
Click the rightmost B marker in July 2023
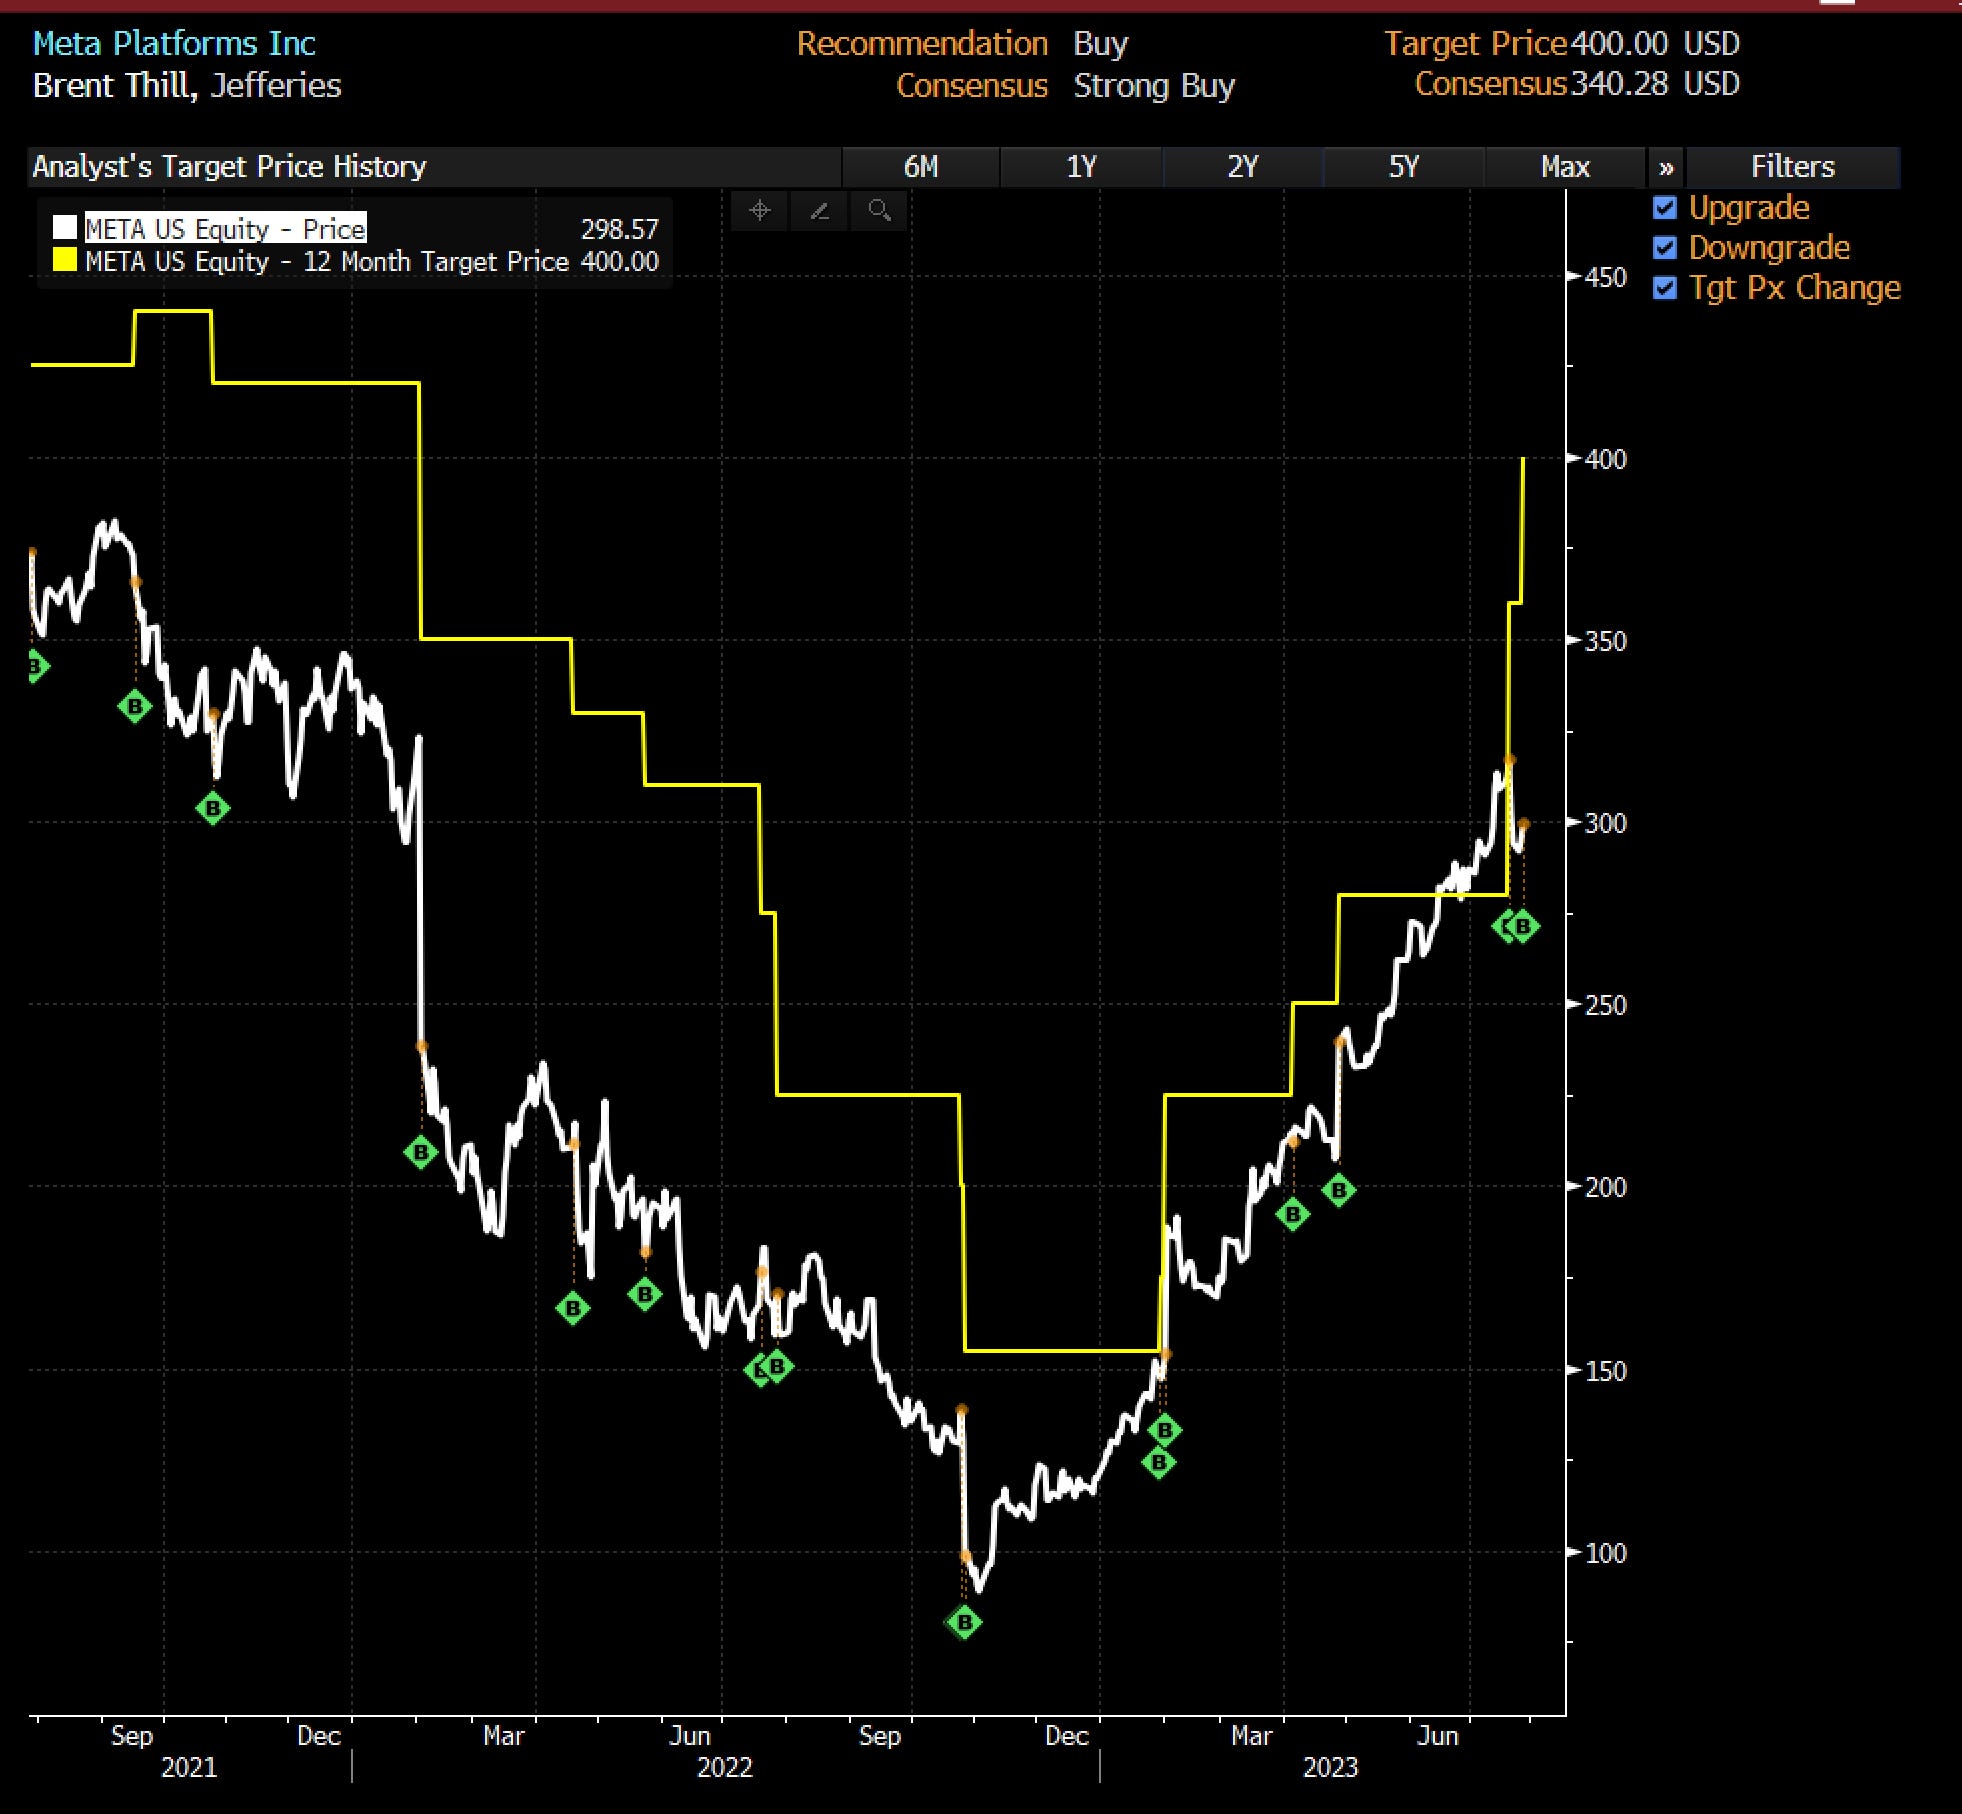(1523, 927)
